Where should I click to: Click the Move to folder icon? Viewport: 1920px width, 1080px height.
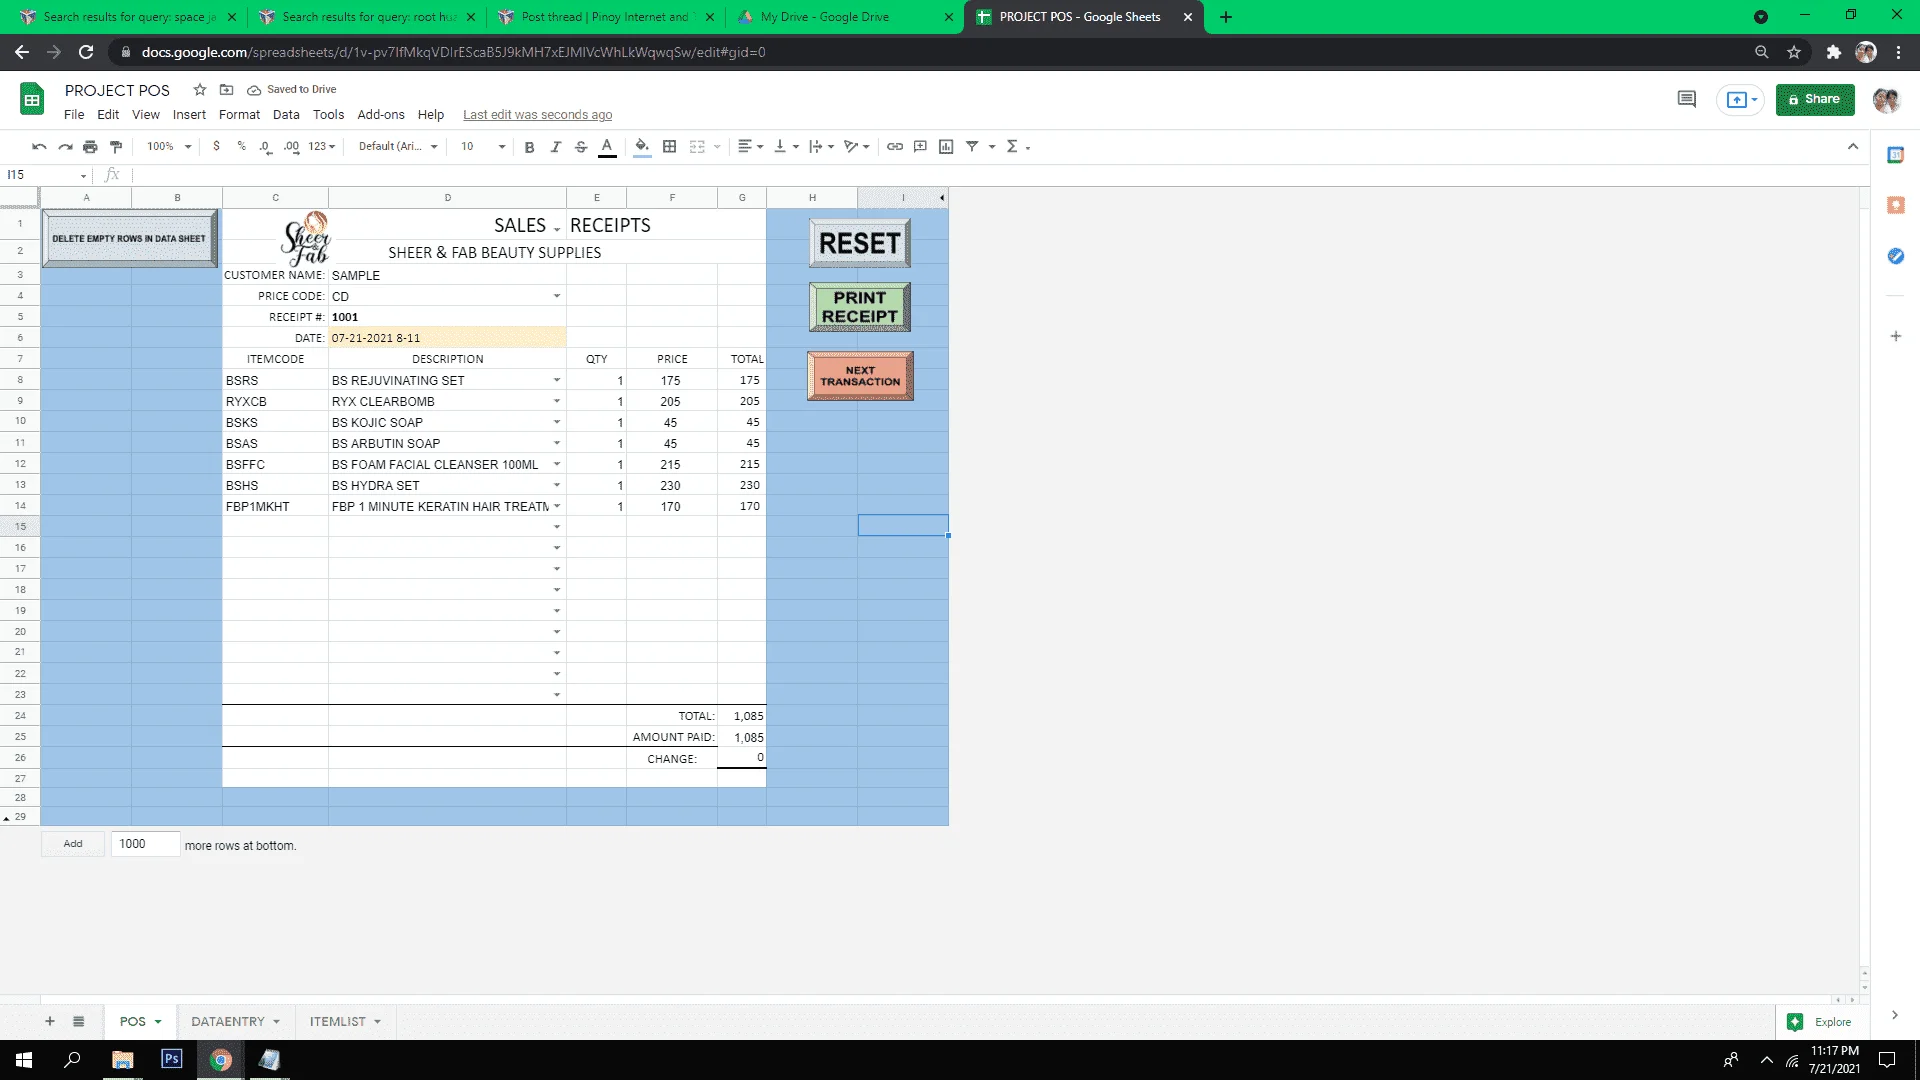pyautogui.click(x=226, y=89)
